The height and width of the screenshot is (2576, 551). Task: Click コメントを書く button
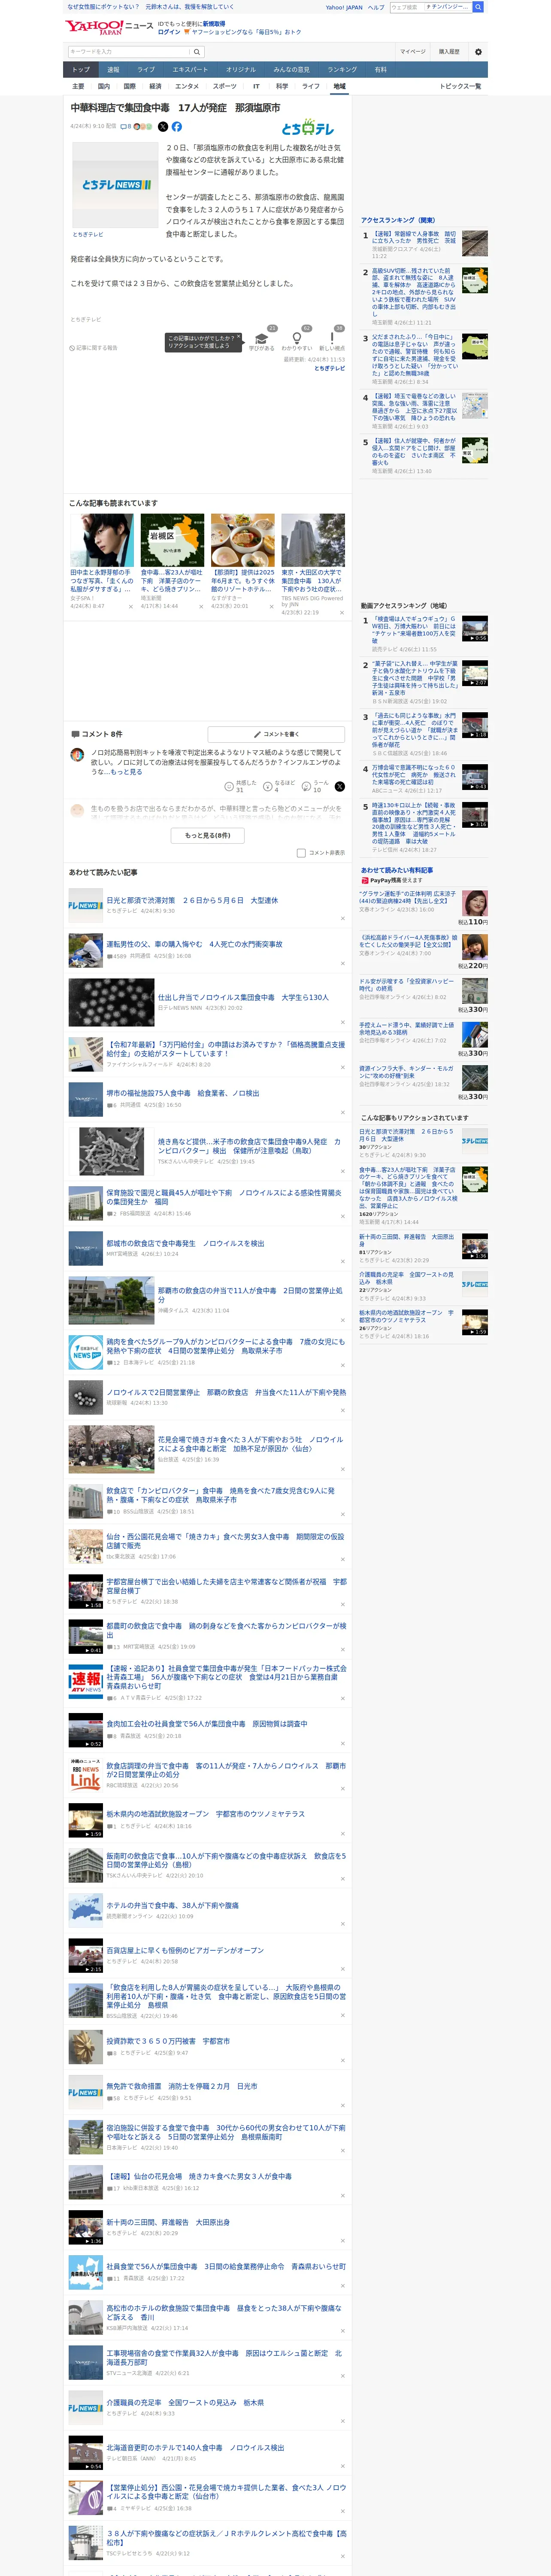pyautogui.click(x=276, y=734)
